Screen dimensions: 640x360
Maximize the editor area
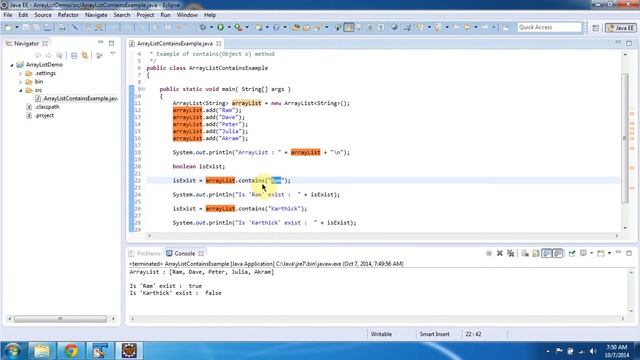(x=629, y=43)
